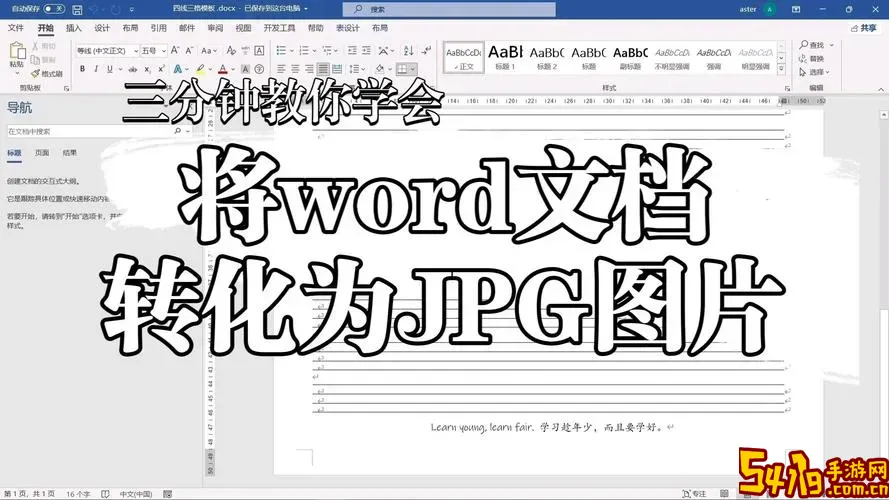Click the decrease indent icon
Screen dimensions: 889x500
(x=352, y=50)
